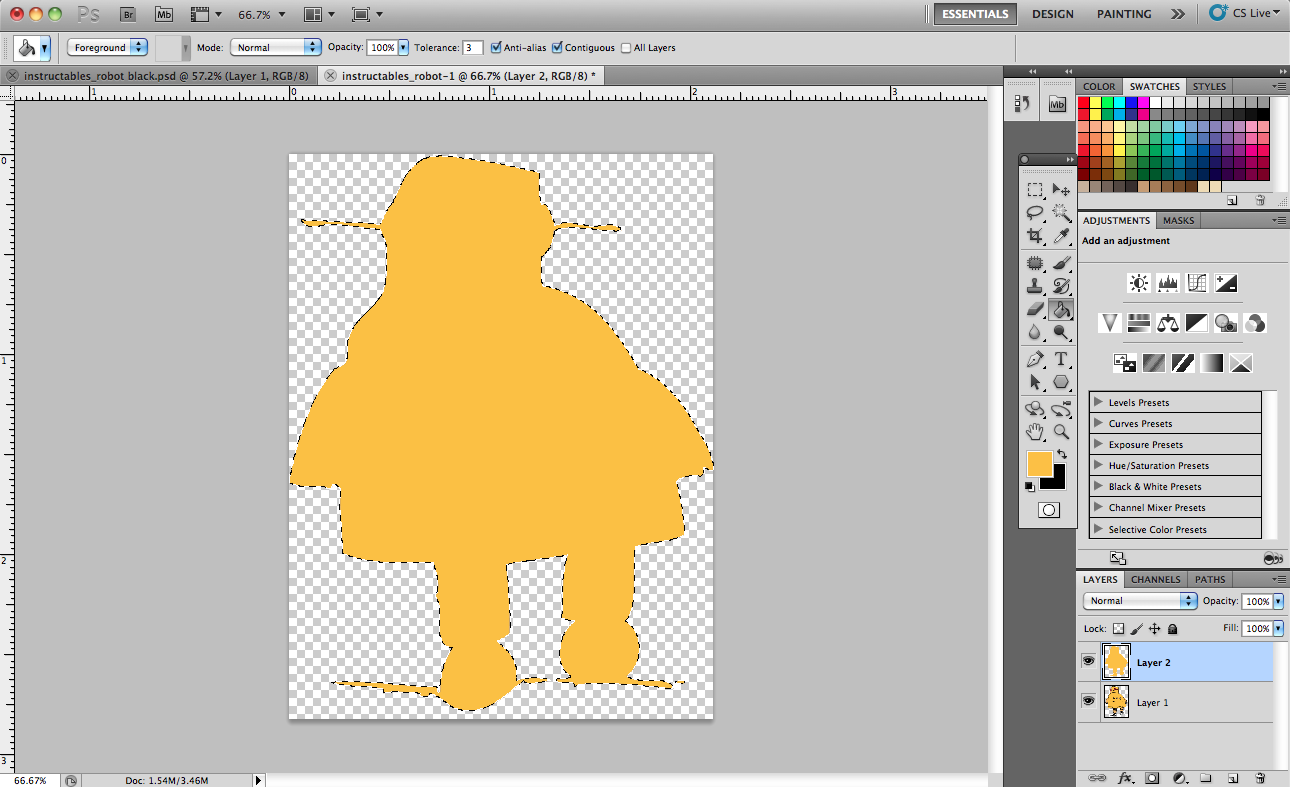
Task: Add a Brightness/Contrast adjustment
Action: click(x=1139, y=283)
